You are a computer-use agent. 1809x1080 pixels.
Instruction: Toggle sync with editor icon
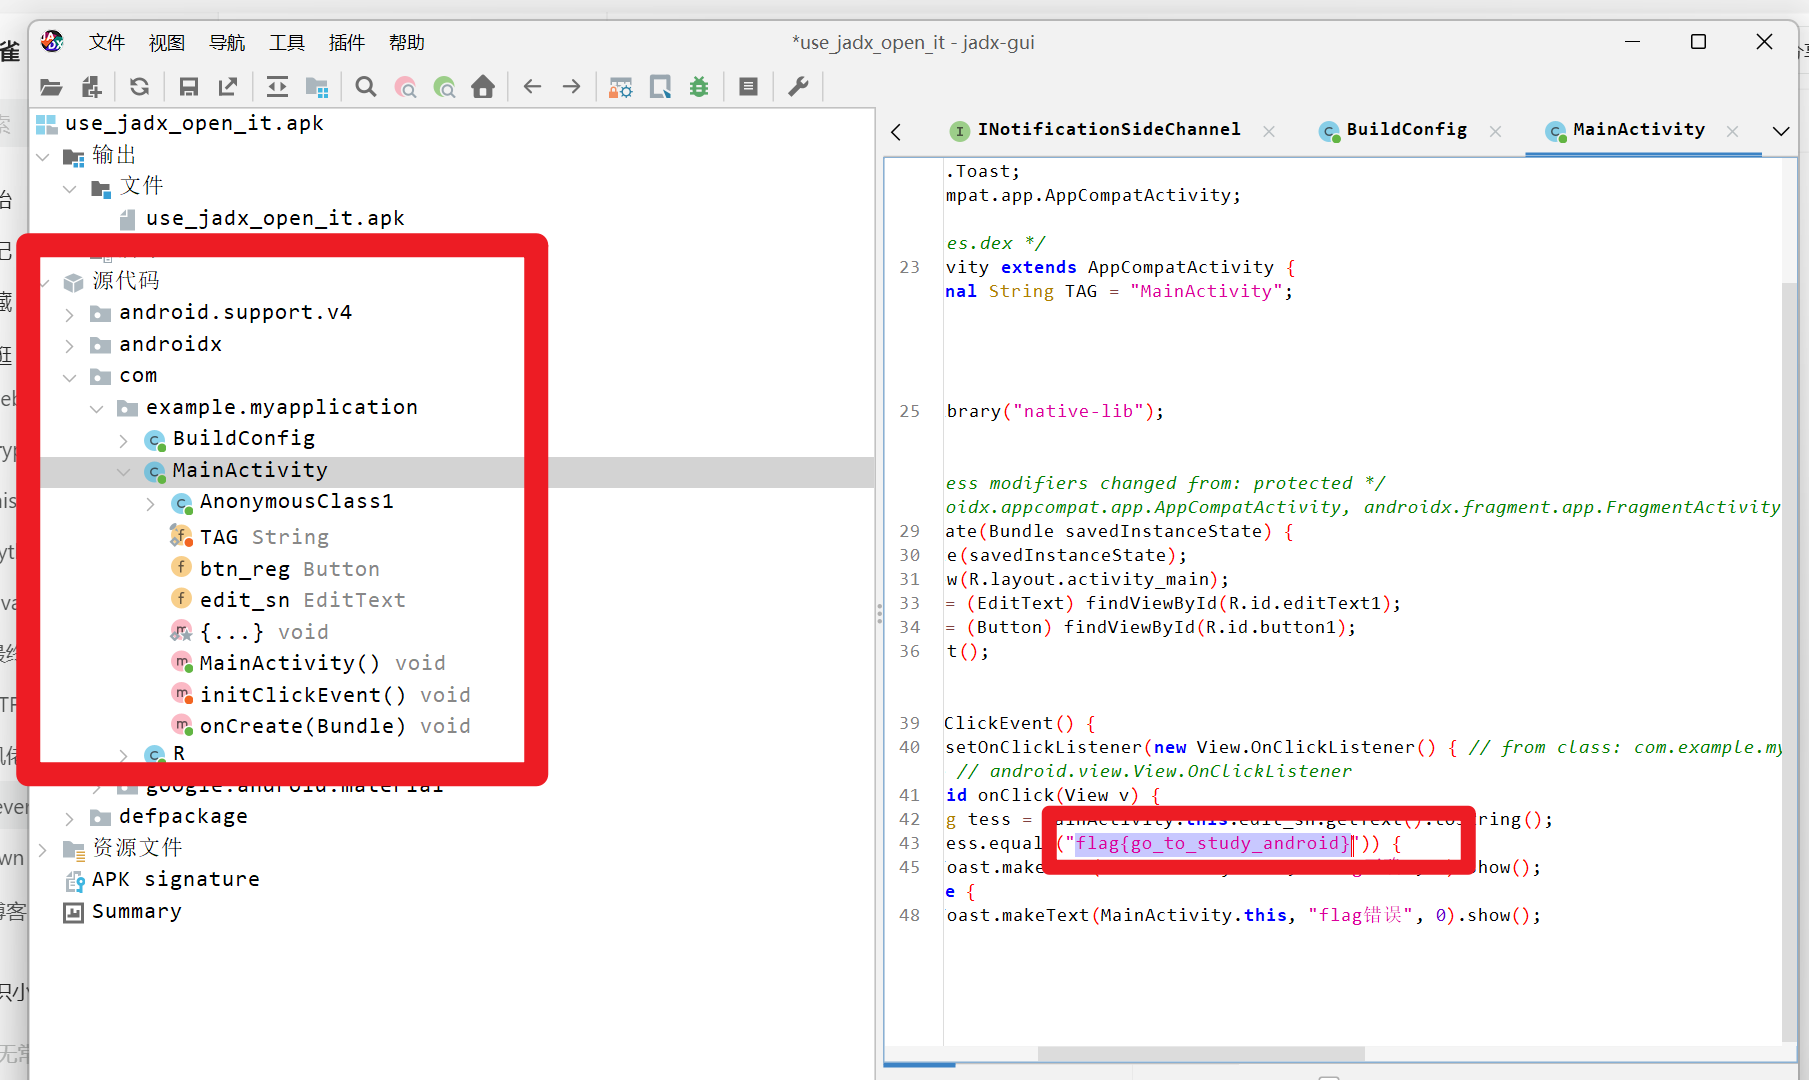[278, 87]
